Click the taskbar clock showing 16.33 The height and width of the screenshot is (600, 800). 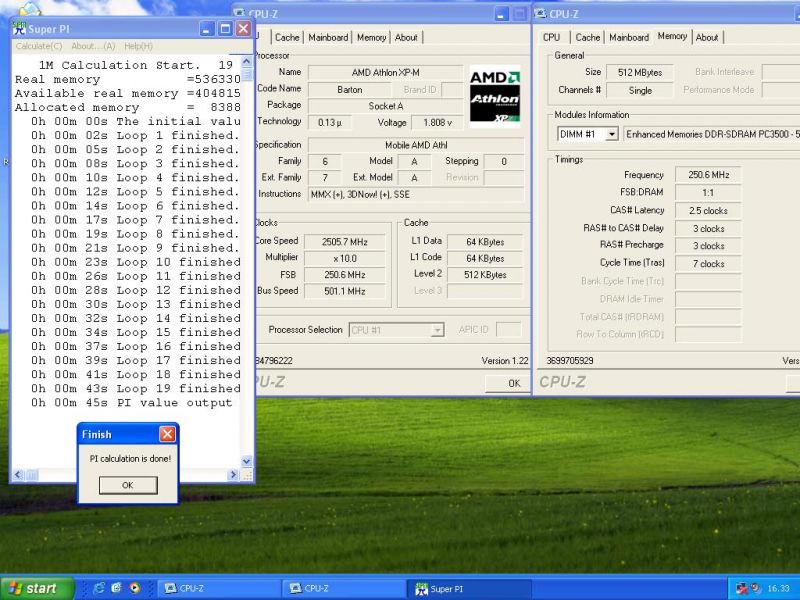[x=778, y=588]
